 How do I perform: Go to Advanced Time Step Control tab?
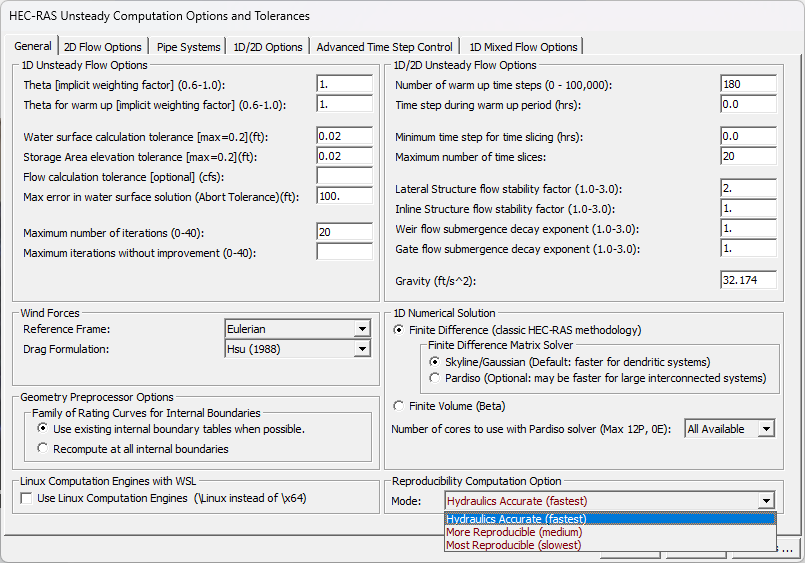[384, 47]
